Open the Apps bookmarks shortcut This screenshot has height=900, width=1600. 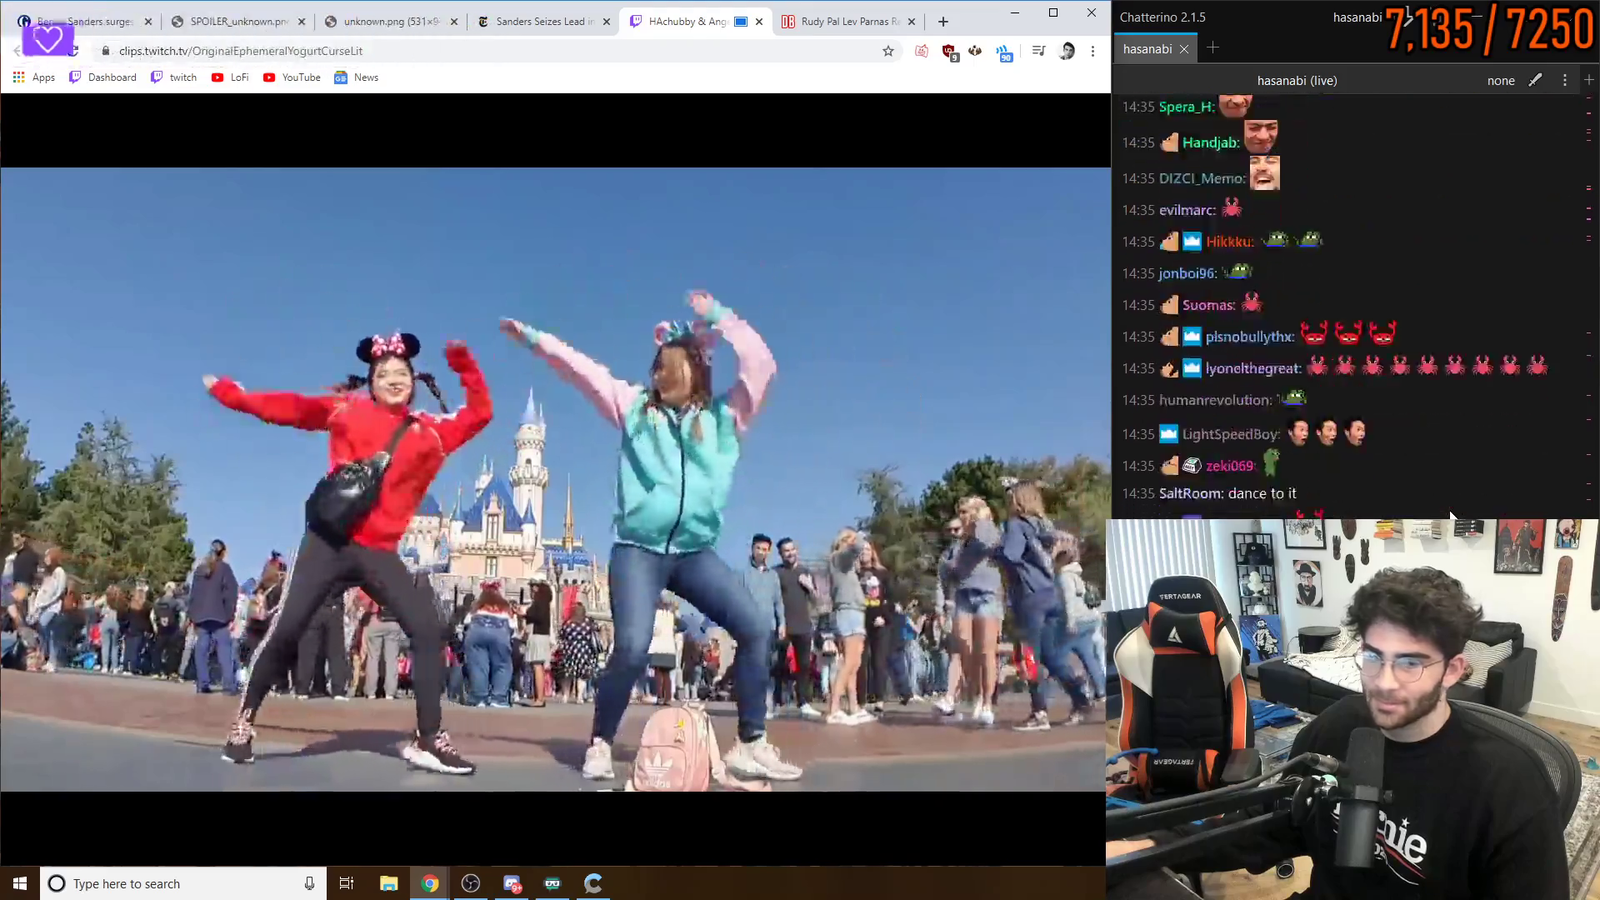(x=34, y=77)
